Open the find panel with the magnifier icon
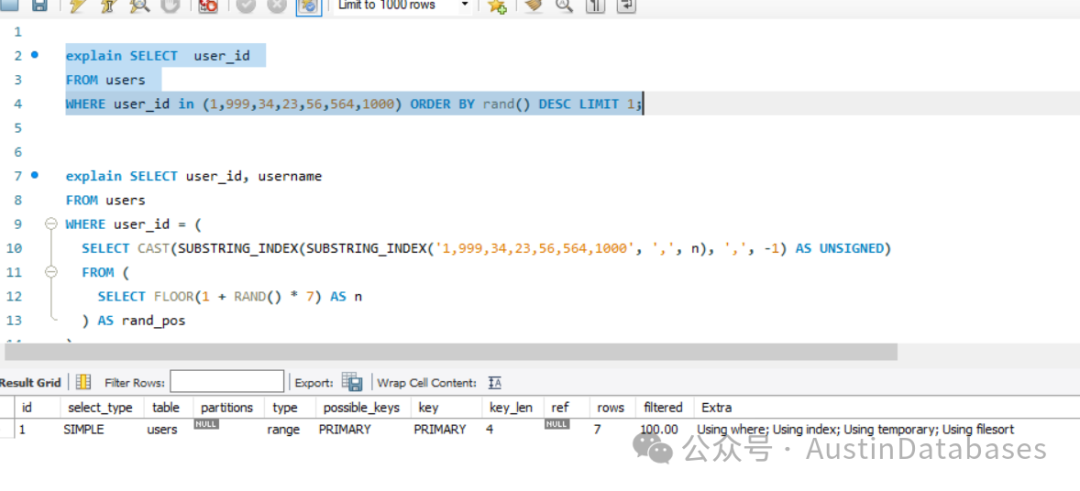 pos(564,6)
